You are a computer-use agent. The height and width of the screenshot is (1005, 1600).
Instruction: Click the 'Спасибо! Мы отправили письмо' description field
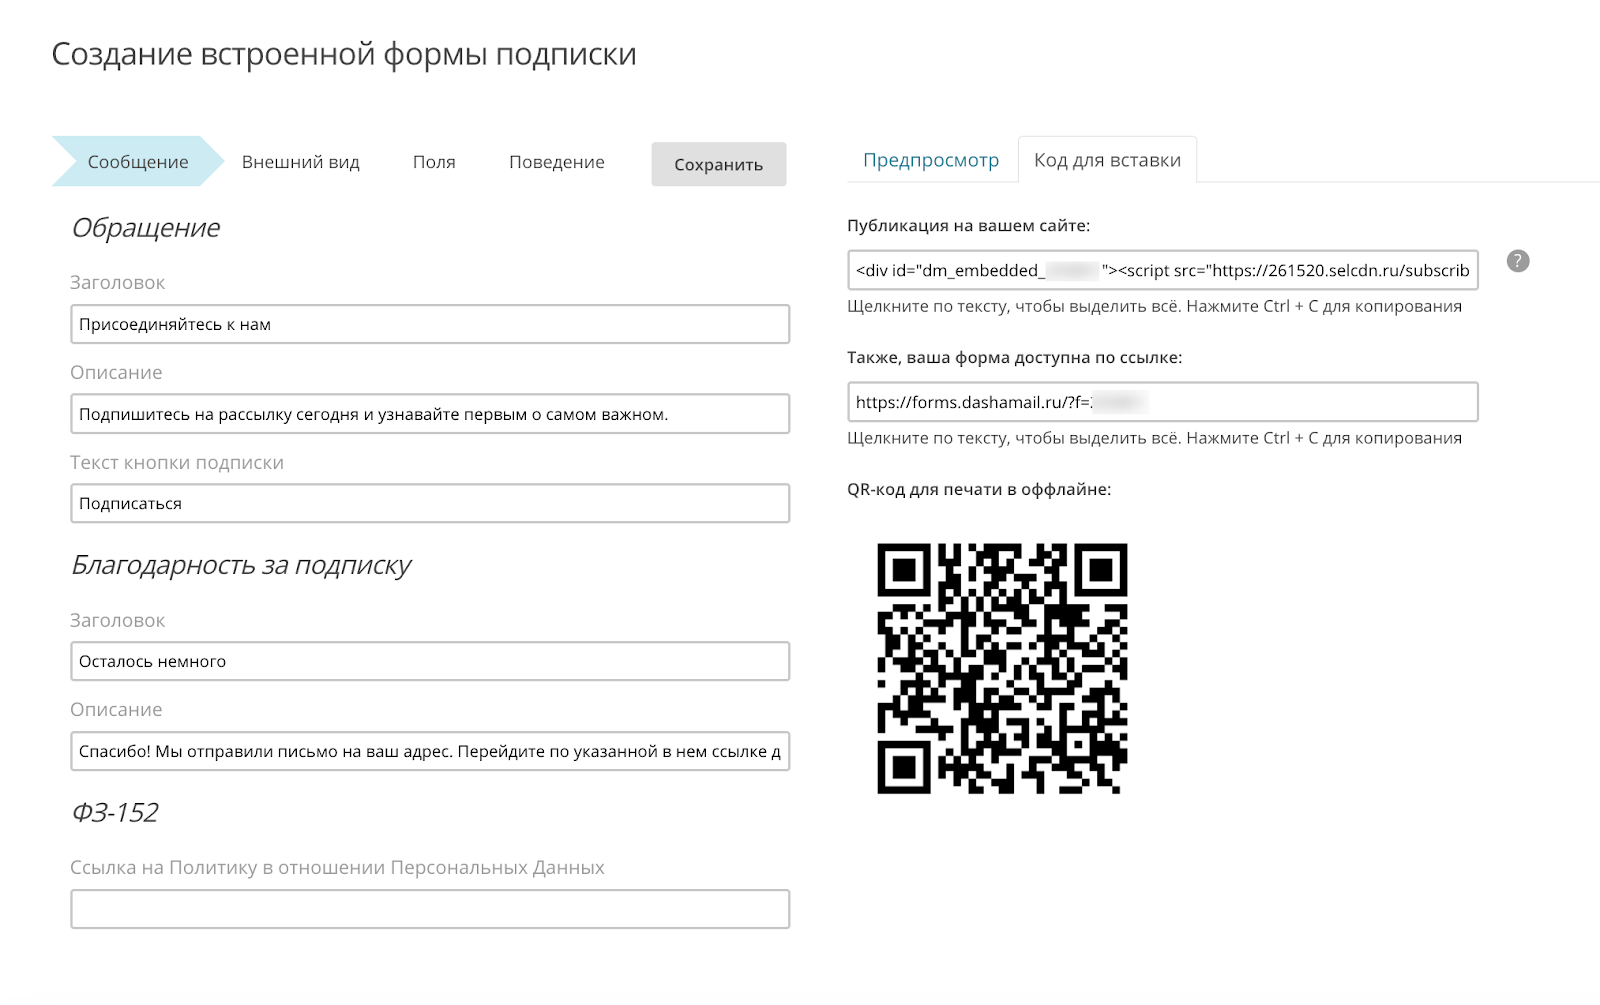coord(430,751)
